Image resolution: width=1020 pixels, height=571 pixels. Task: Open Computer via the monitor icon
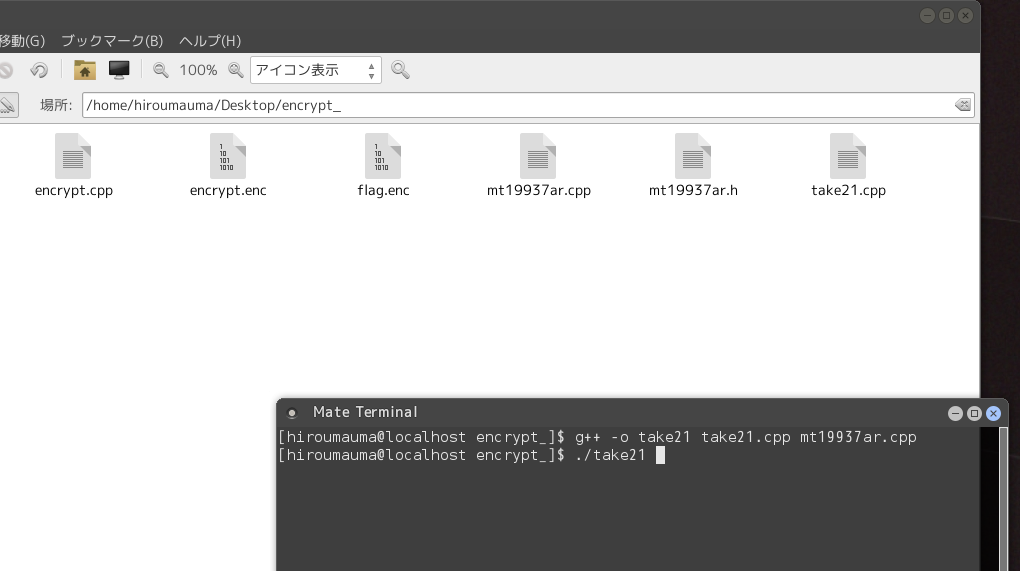[x=119, y=70]
